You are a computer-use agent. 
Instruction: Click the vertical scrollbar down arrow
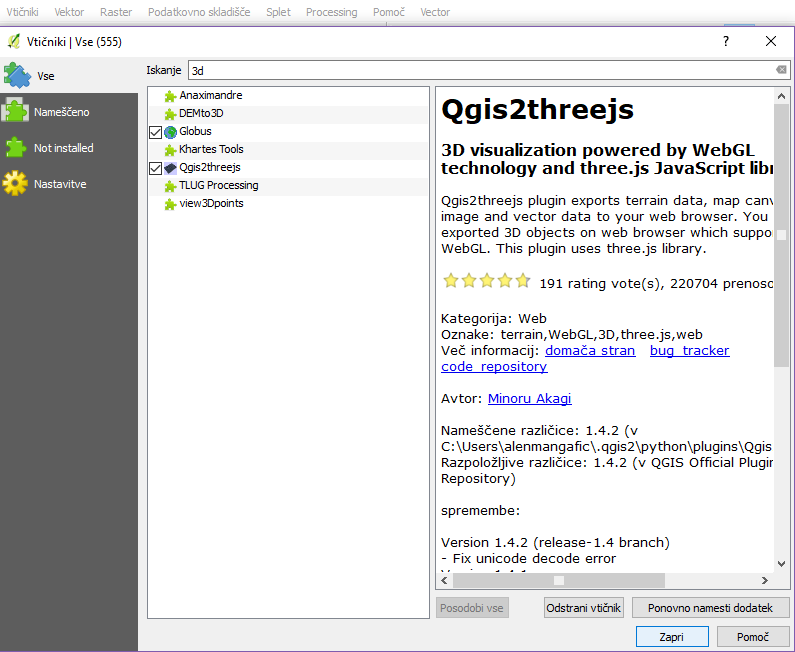781,564
